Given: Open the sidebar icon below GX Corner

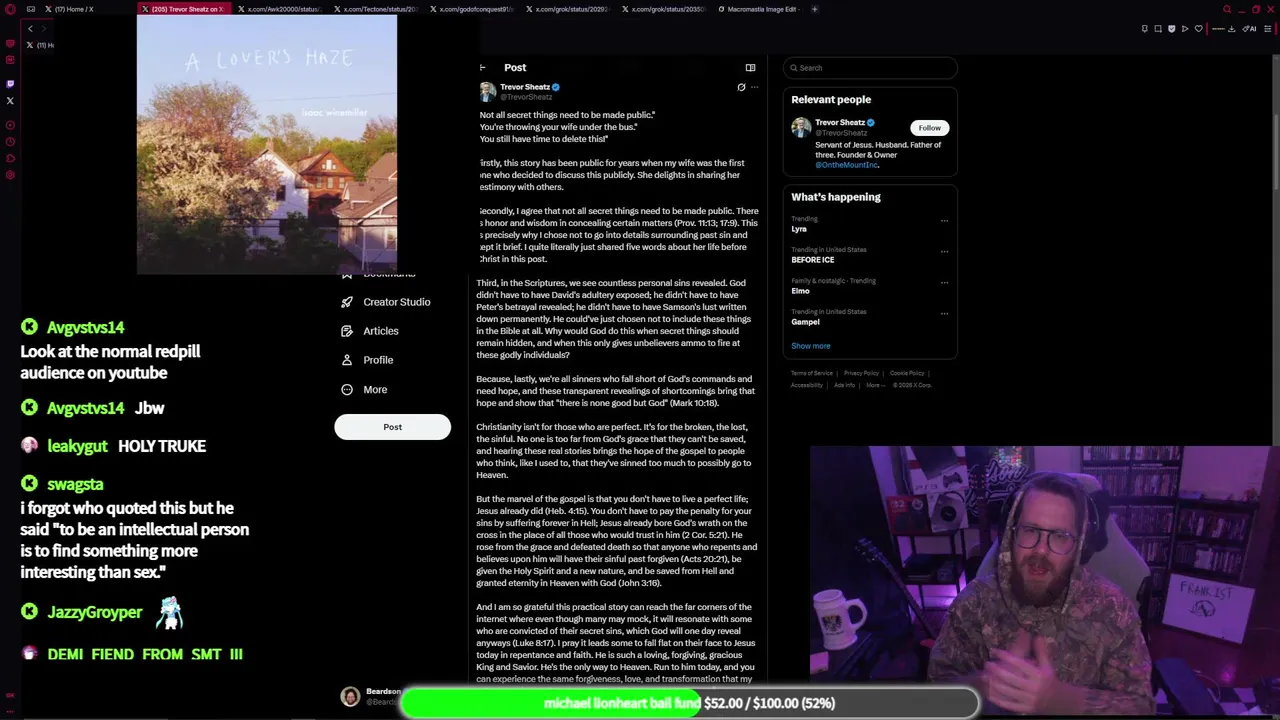Looking at the screenshot, I should tap(10, 60).
